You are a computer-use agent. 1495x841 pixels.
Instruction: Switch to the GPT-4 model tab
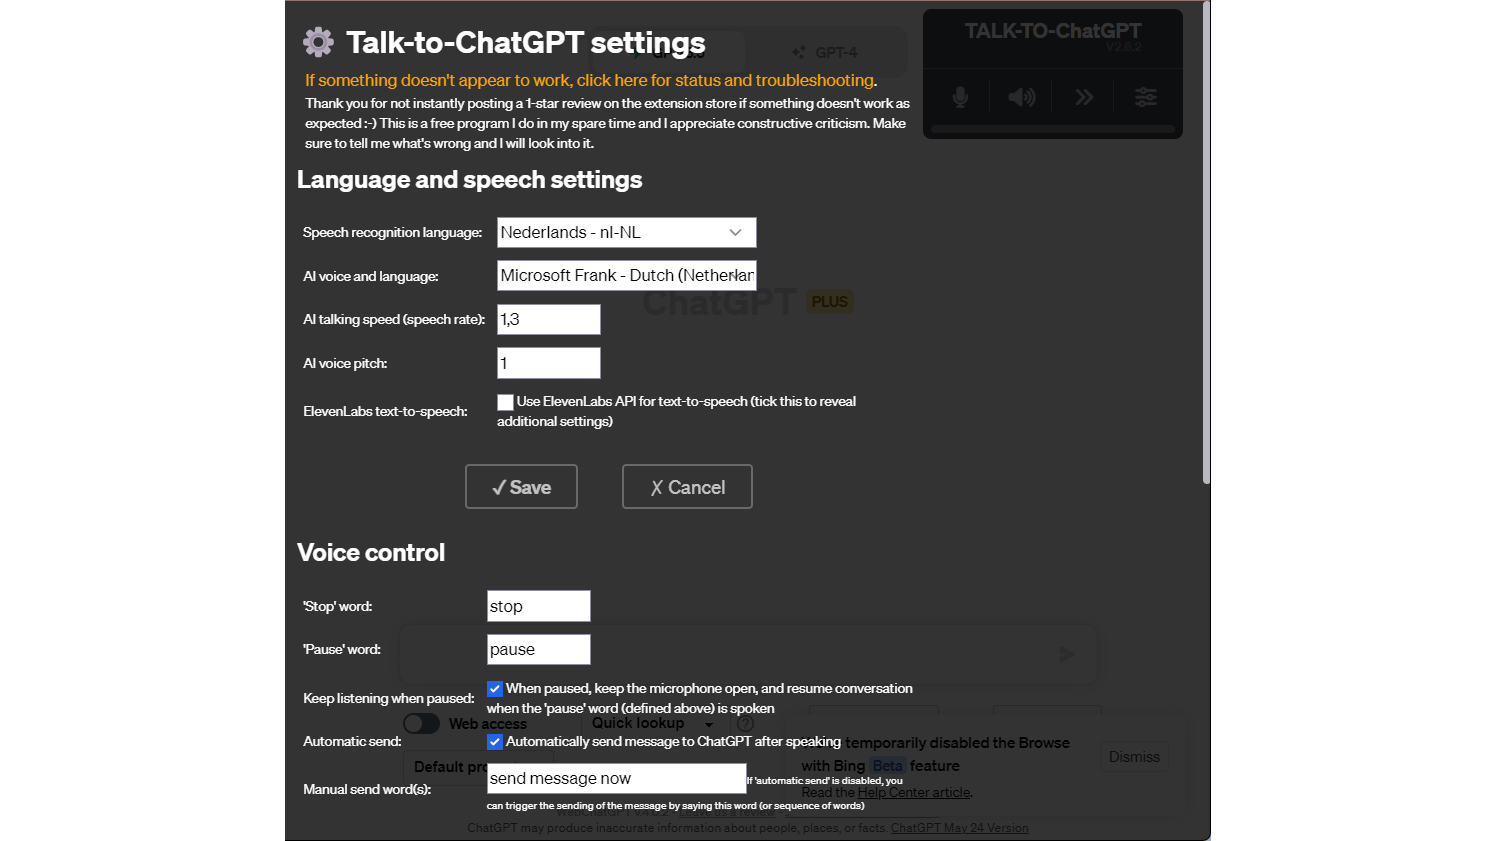(x=826, y=52)
